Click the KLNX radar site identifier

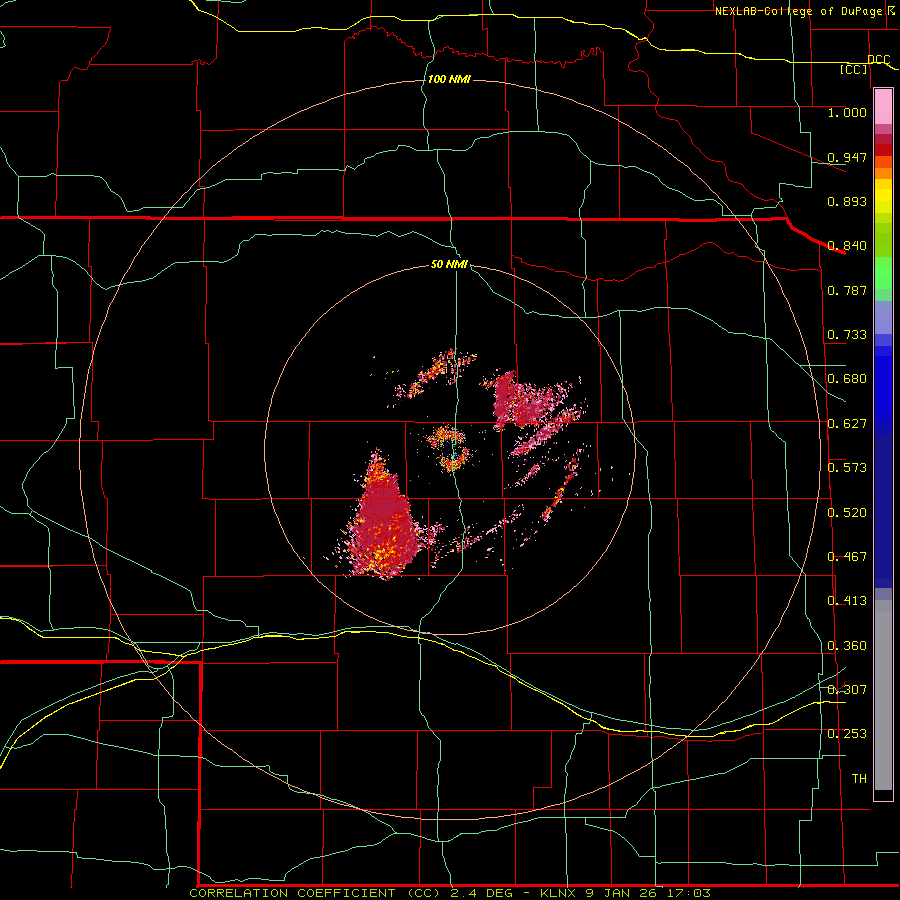558,893
